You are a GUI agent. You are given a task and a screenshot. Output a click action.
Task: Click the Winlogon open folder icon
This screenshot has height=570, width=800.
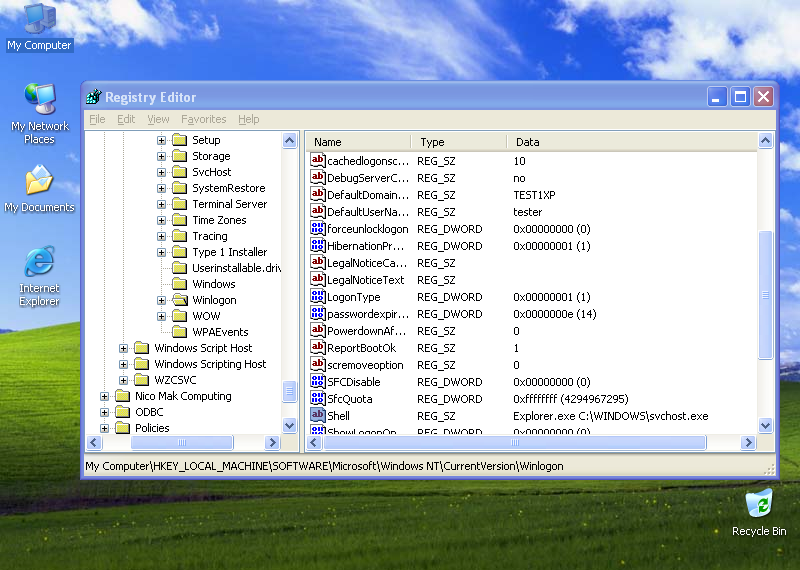pyautogui.click(x=180, y=300)
